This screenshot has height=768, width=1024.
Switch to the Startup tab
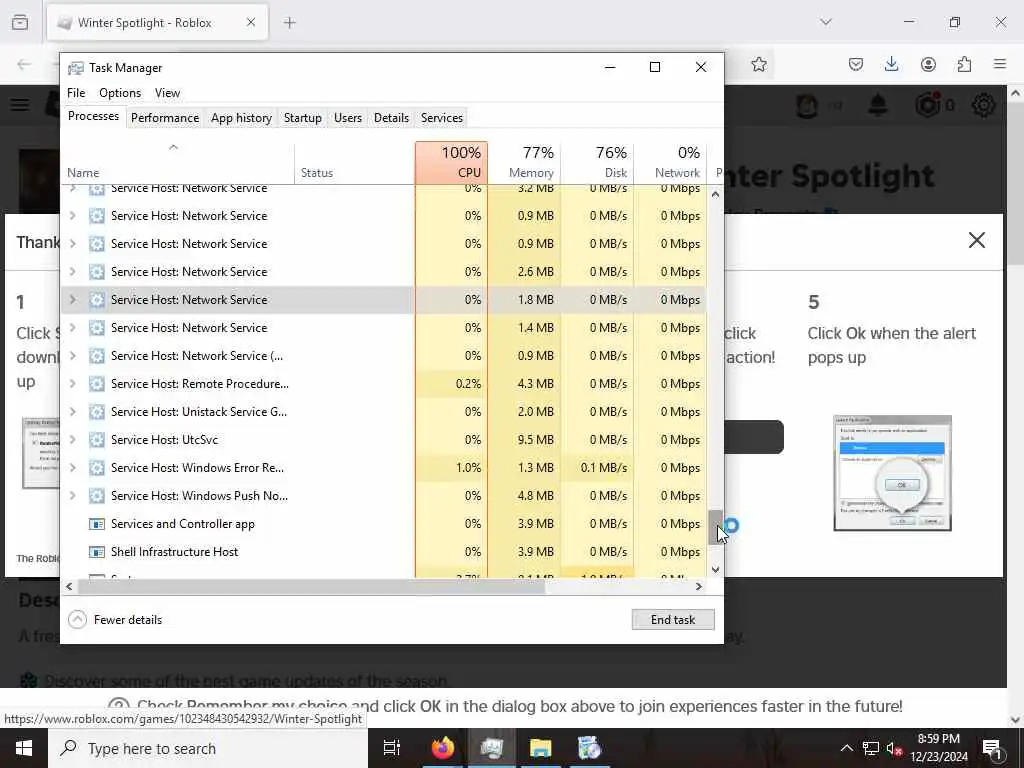[x=302, y=118]
